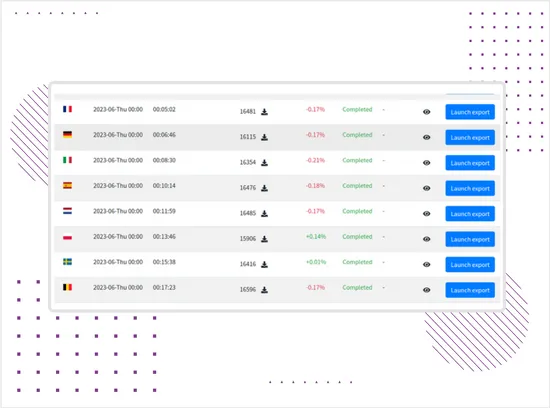Click the eye icon in Sweden row
Screen dimensions: 550x408
pyautogui.click(x=427, y=265)
